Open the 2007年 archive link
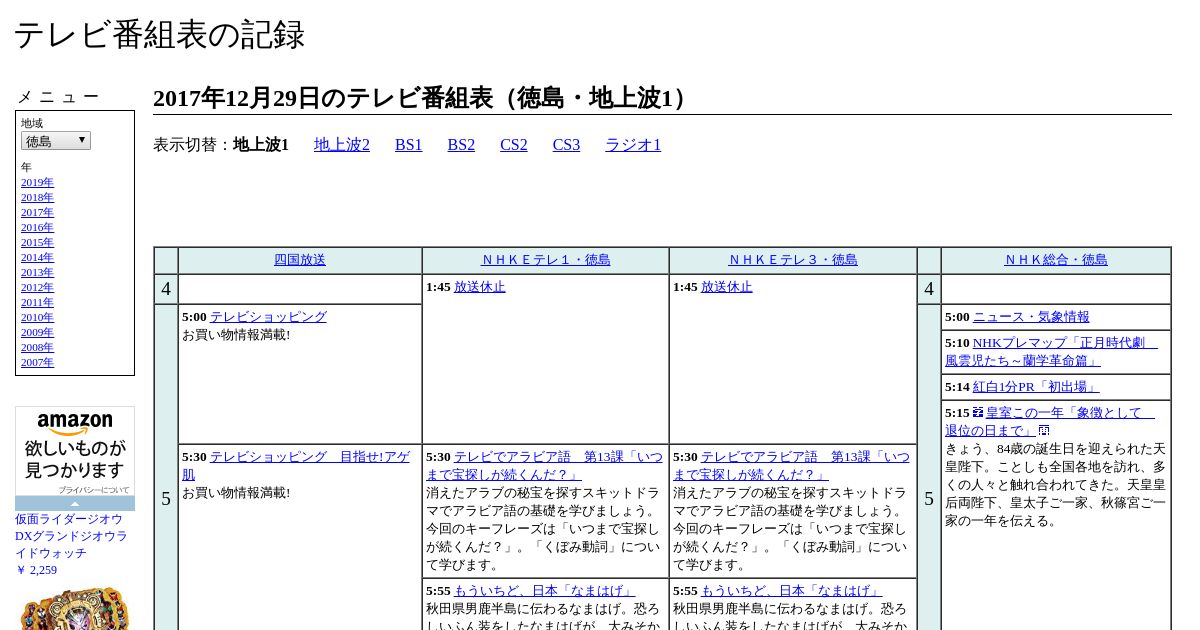The width and height of the screenshot is (1200, 630). point(37,362)
